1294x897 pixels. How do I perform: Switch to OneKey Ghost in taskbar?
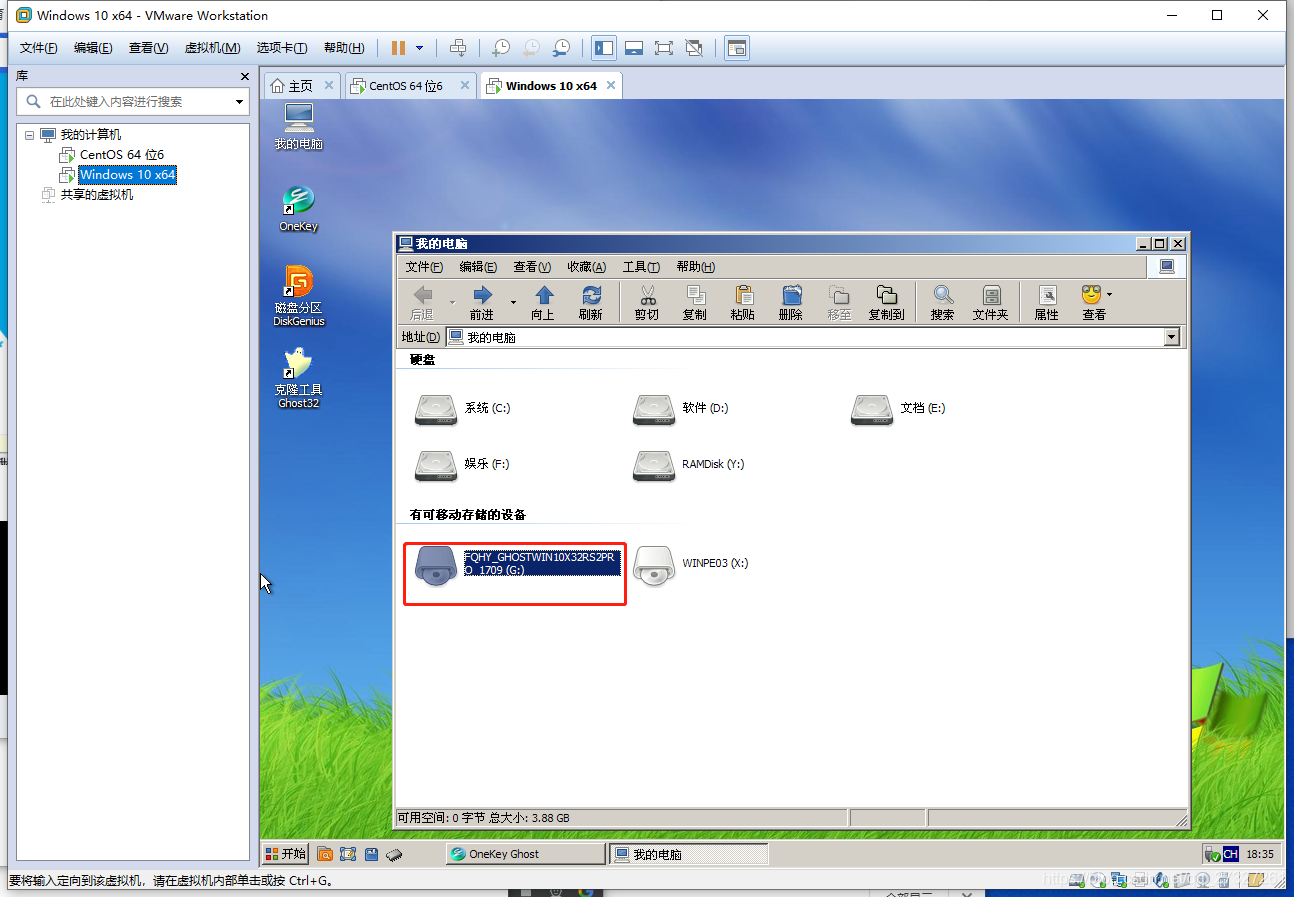point(525,854)
